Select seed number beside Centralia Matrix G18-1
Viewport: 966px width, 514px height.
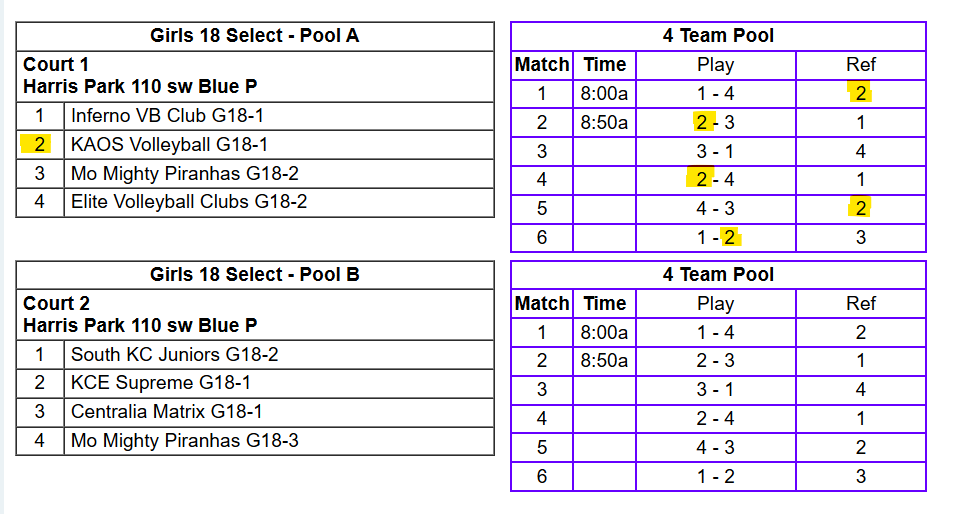[39, 412]
